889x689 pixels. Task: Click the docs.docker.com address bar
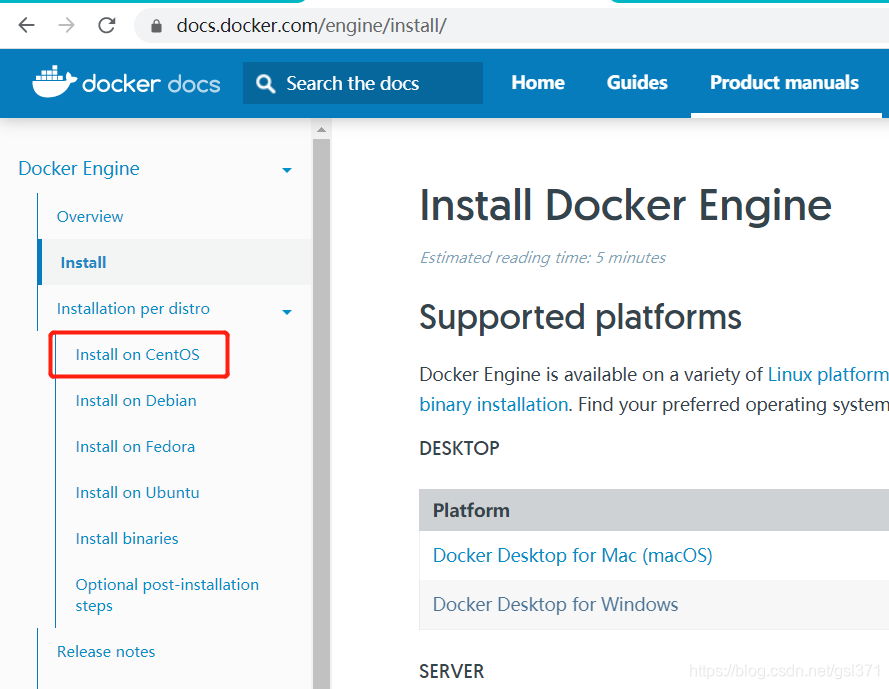pos(510,26)
